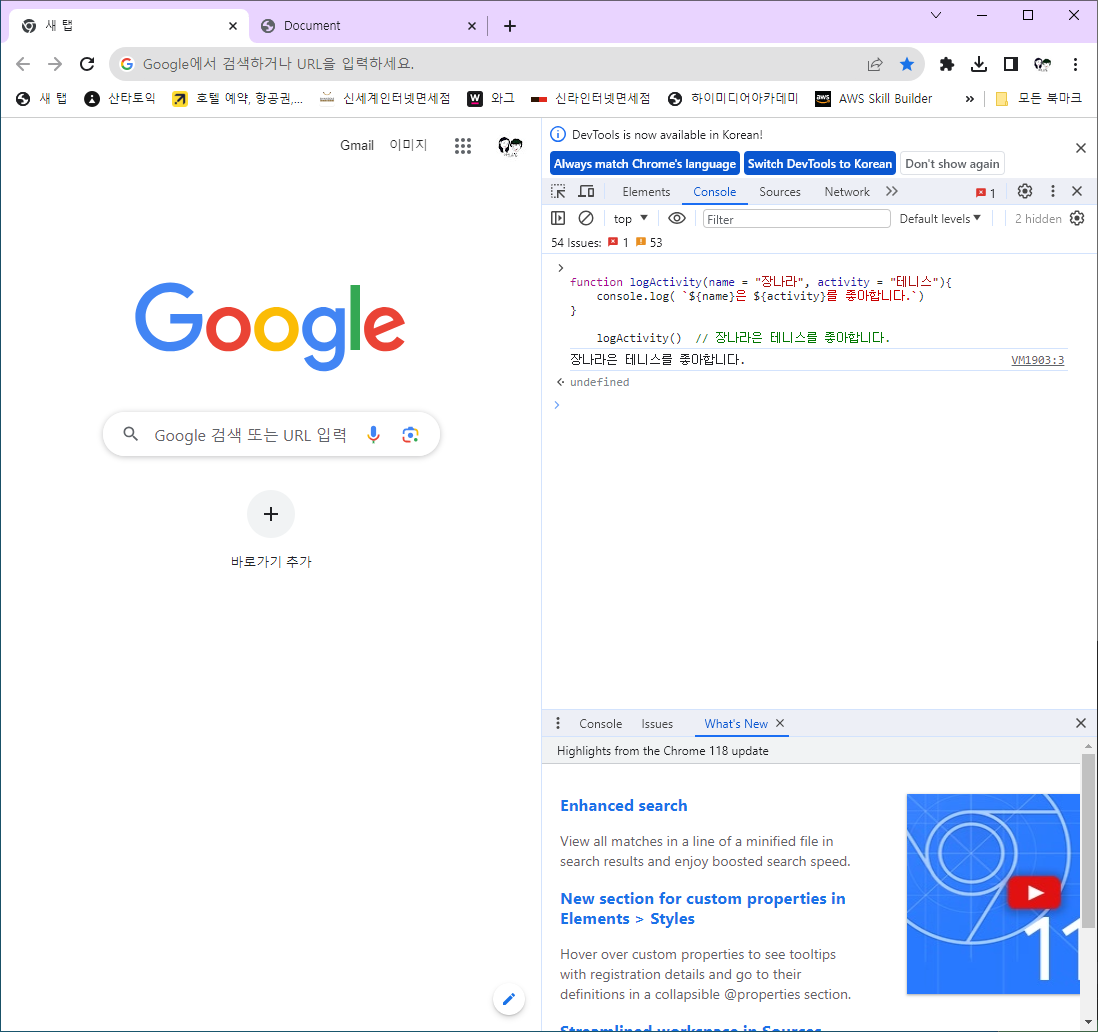Screen dimensions: 1098x1032
Task: Toggle the console sidebar
Action: pos(558,218)
